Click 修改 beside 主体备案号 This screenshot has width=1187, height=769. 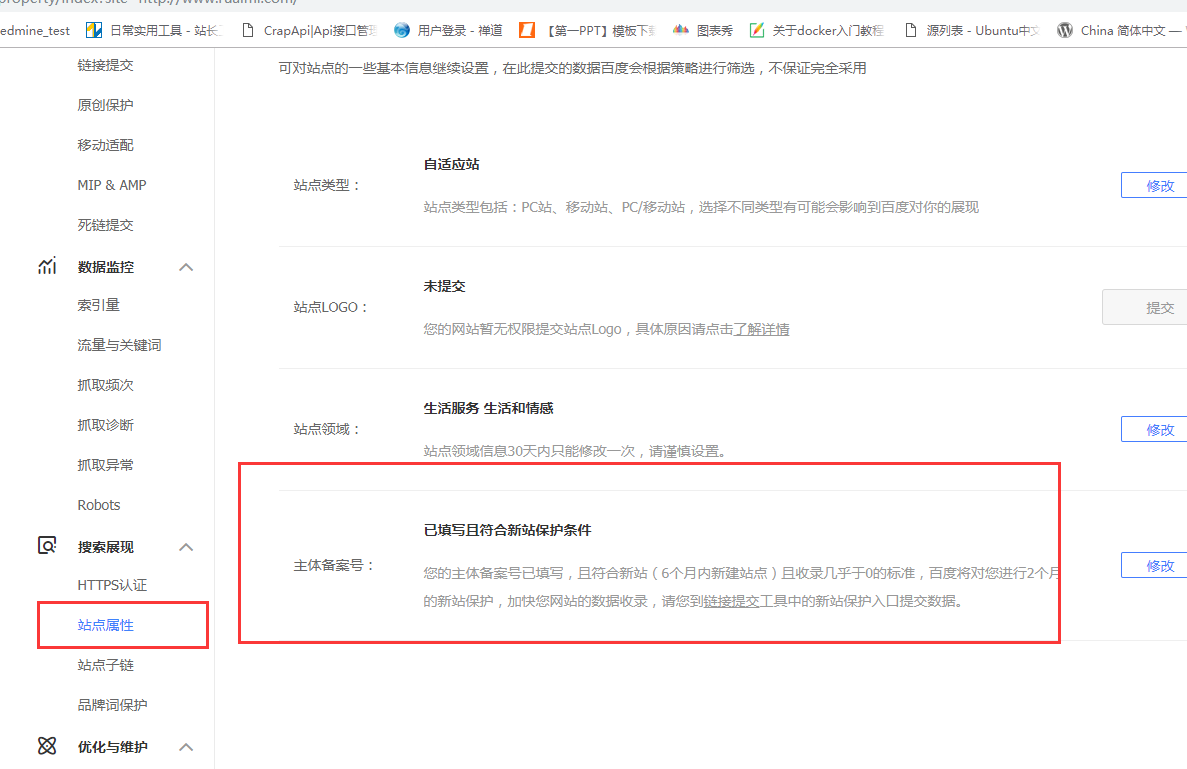1161,565
